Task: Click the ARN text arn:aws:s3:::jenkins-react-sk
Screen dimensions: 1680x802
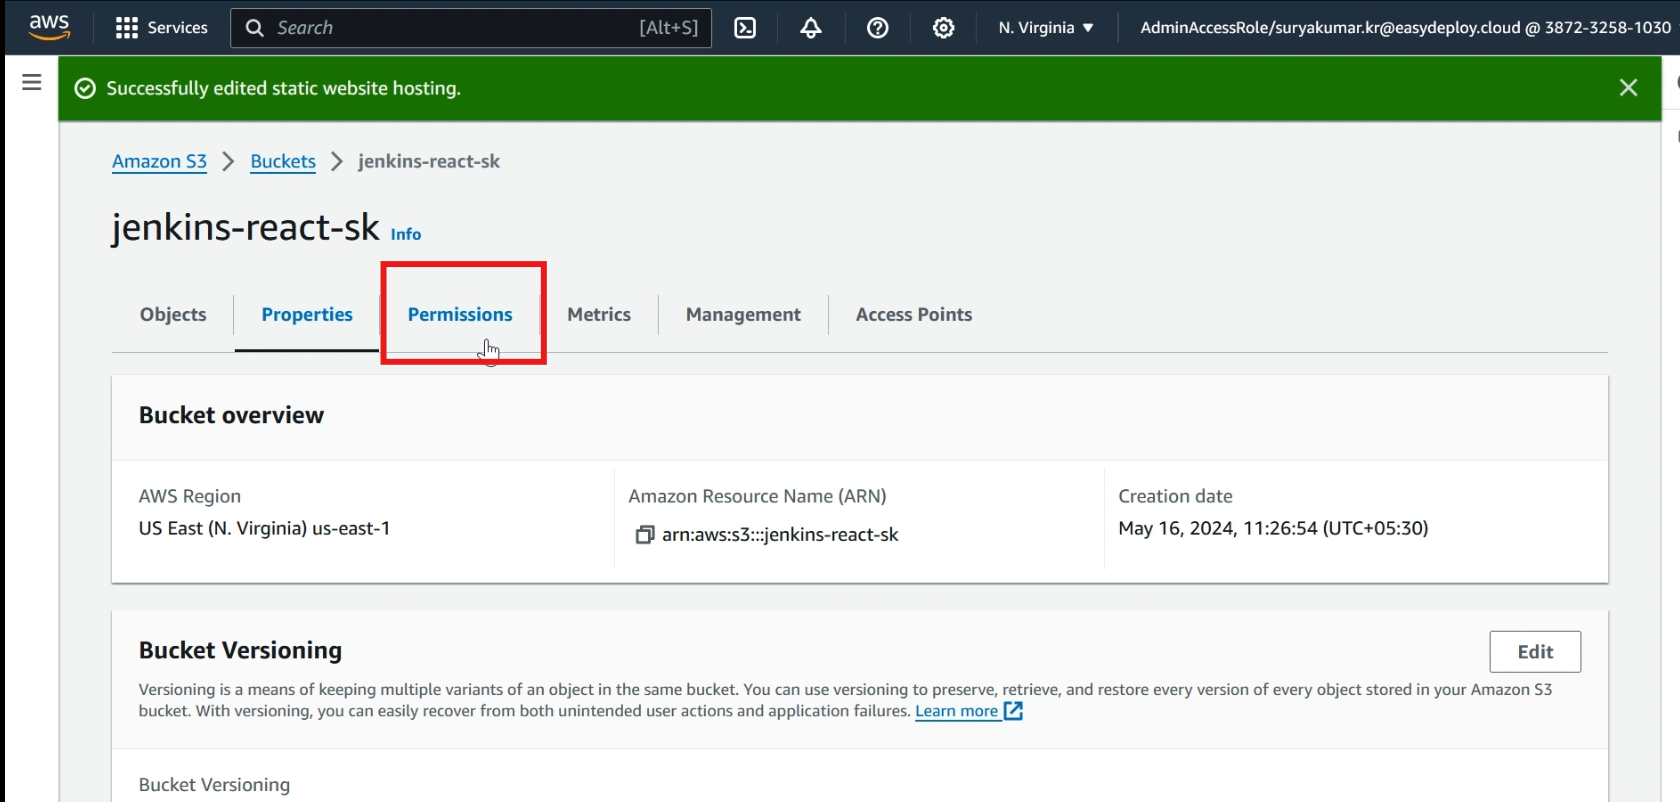Action: point(780,535)
